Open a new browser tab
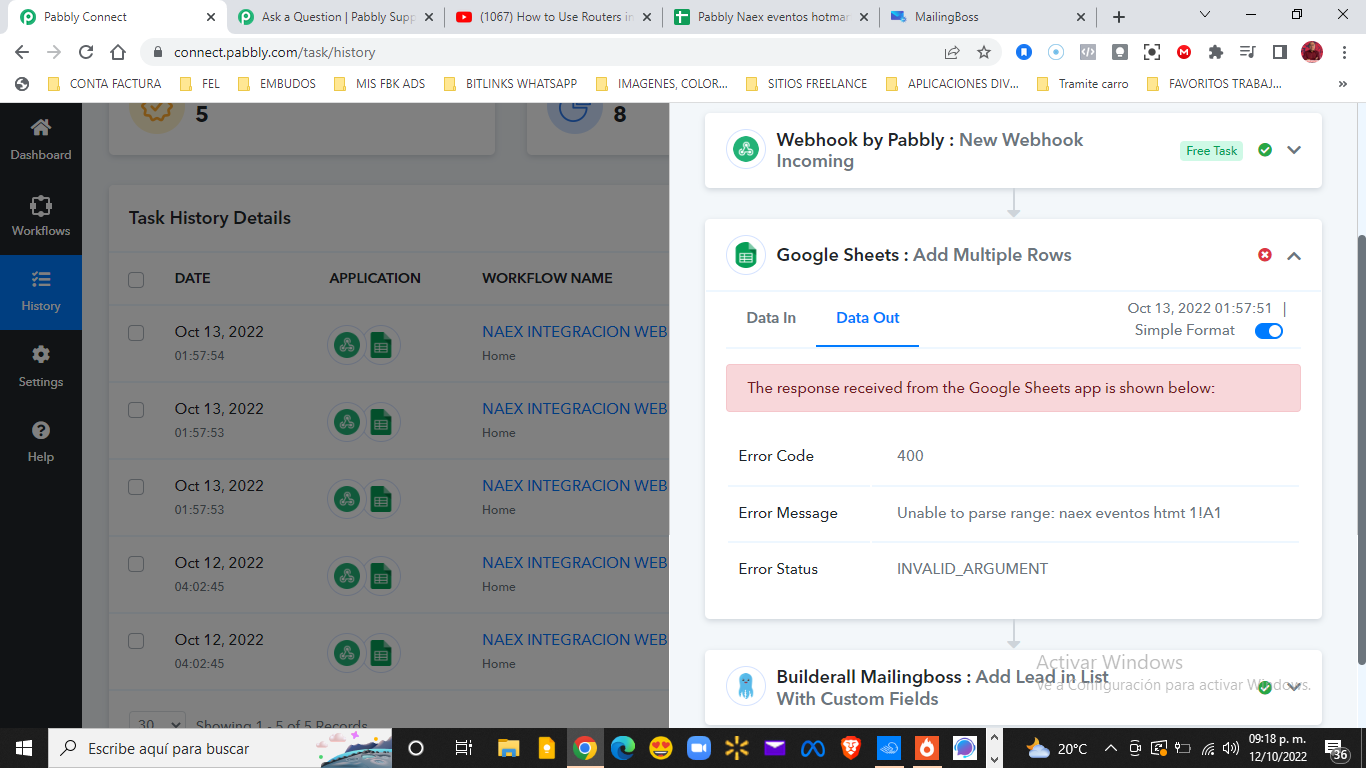Screen dimensions: 1366x768 click(1119, 17)
